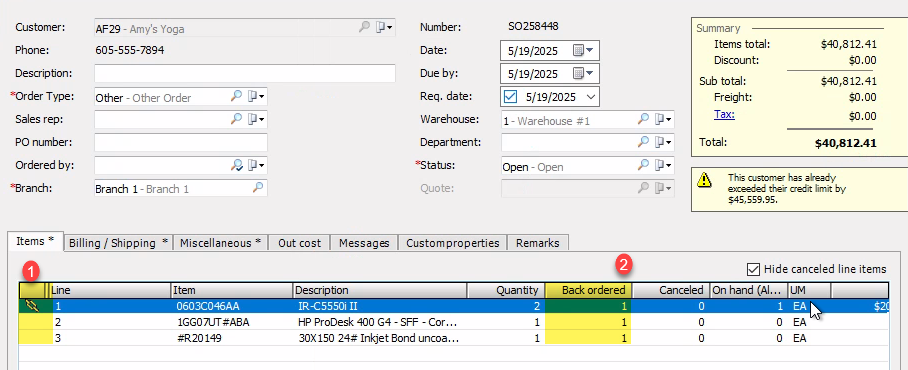The image size is (908, 370).
Task: Select item 0603C046AA in line 1
Action: click(x=207, y=306)
